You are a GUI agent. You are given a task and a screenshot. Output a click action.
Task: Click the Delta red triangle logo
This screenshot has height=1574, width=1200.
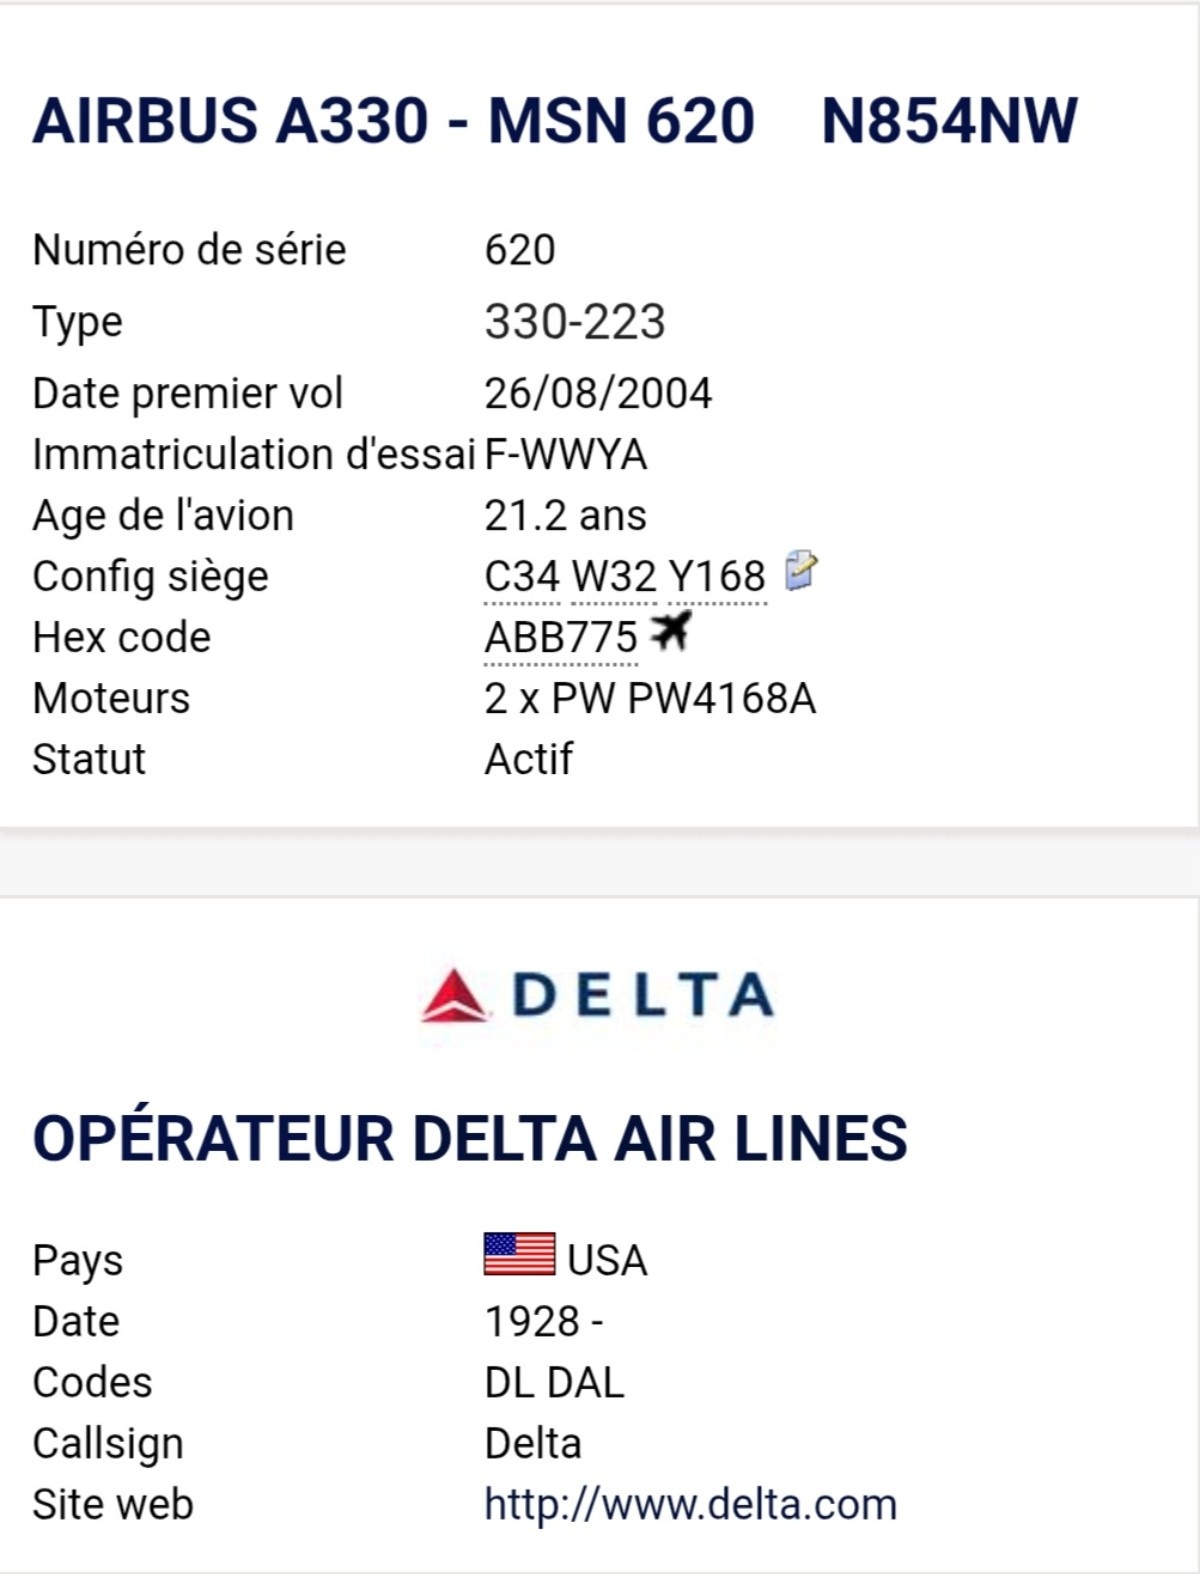point(455,995)
